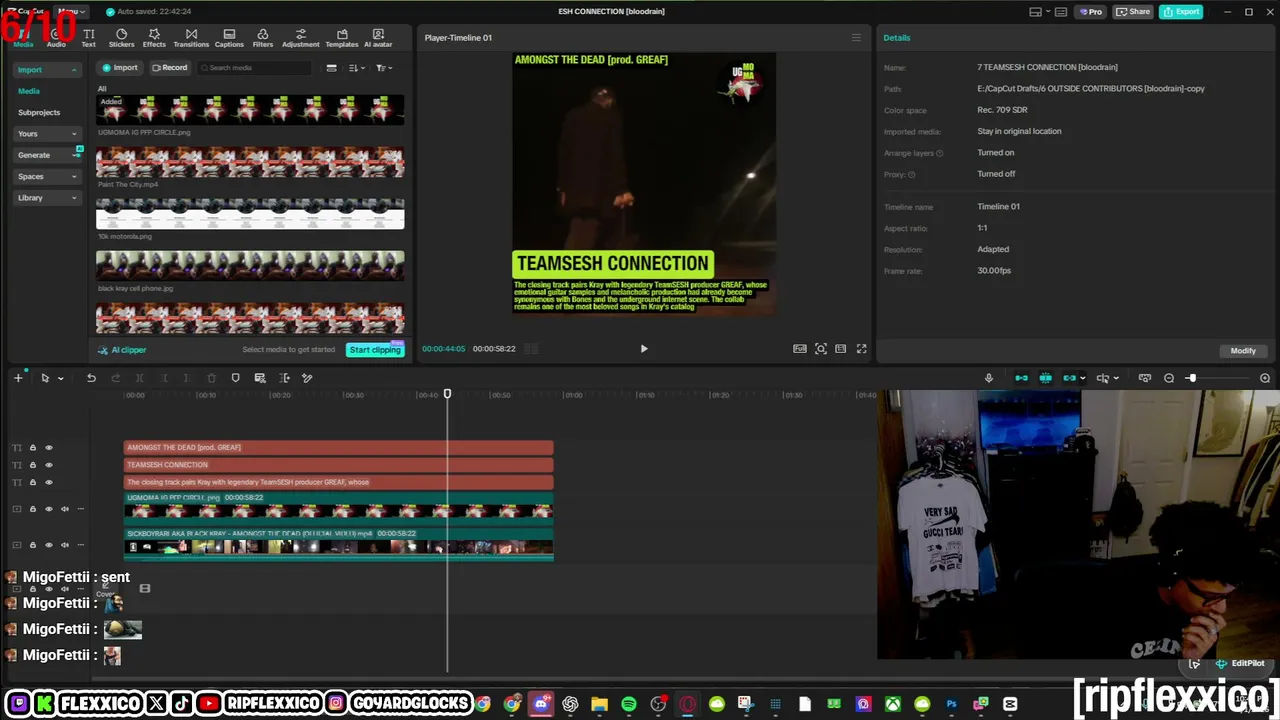Expand the Yours section

[x=48, y=134]
